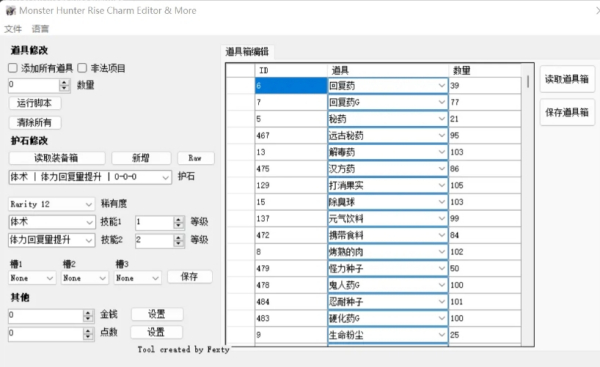Click the row header of 秘药 row

pos(241,119)
